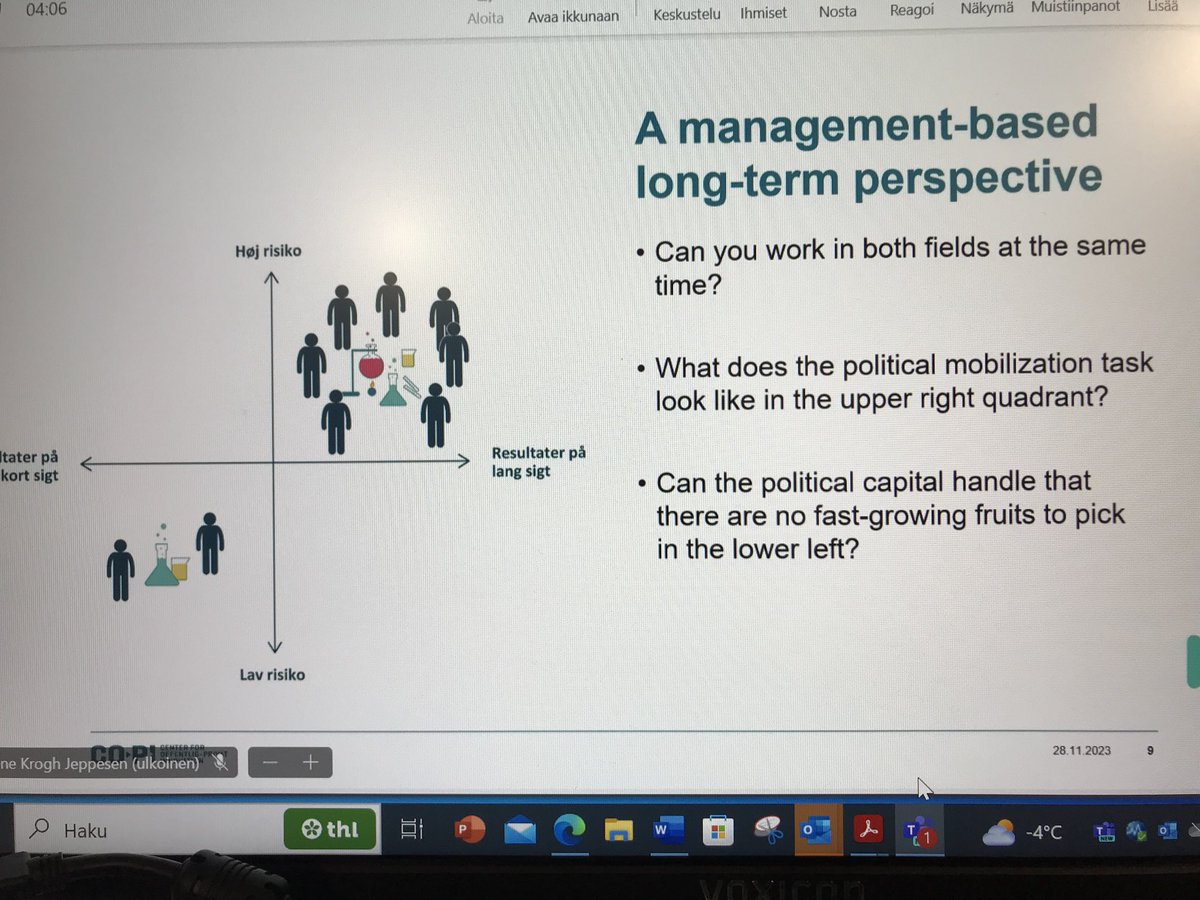This screenshot has width=1200, height=900.
Task: Open the Keskustelu chat panel
Action: tap(686, 14)
